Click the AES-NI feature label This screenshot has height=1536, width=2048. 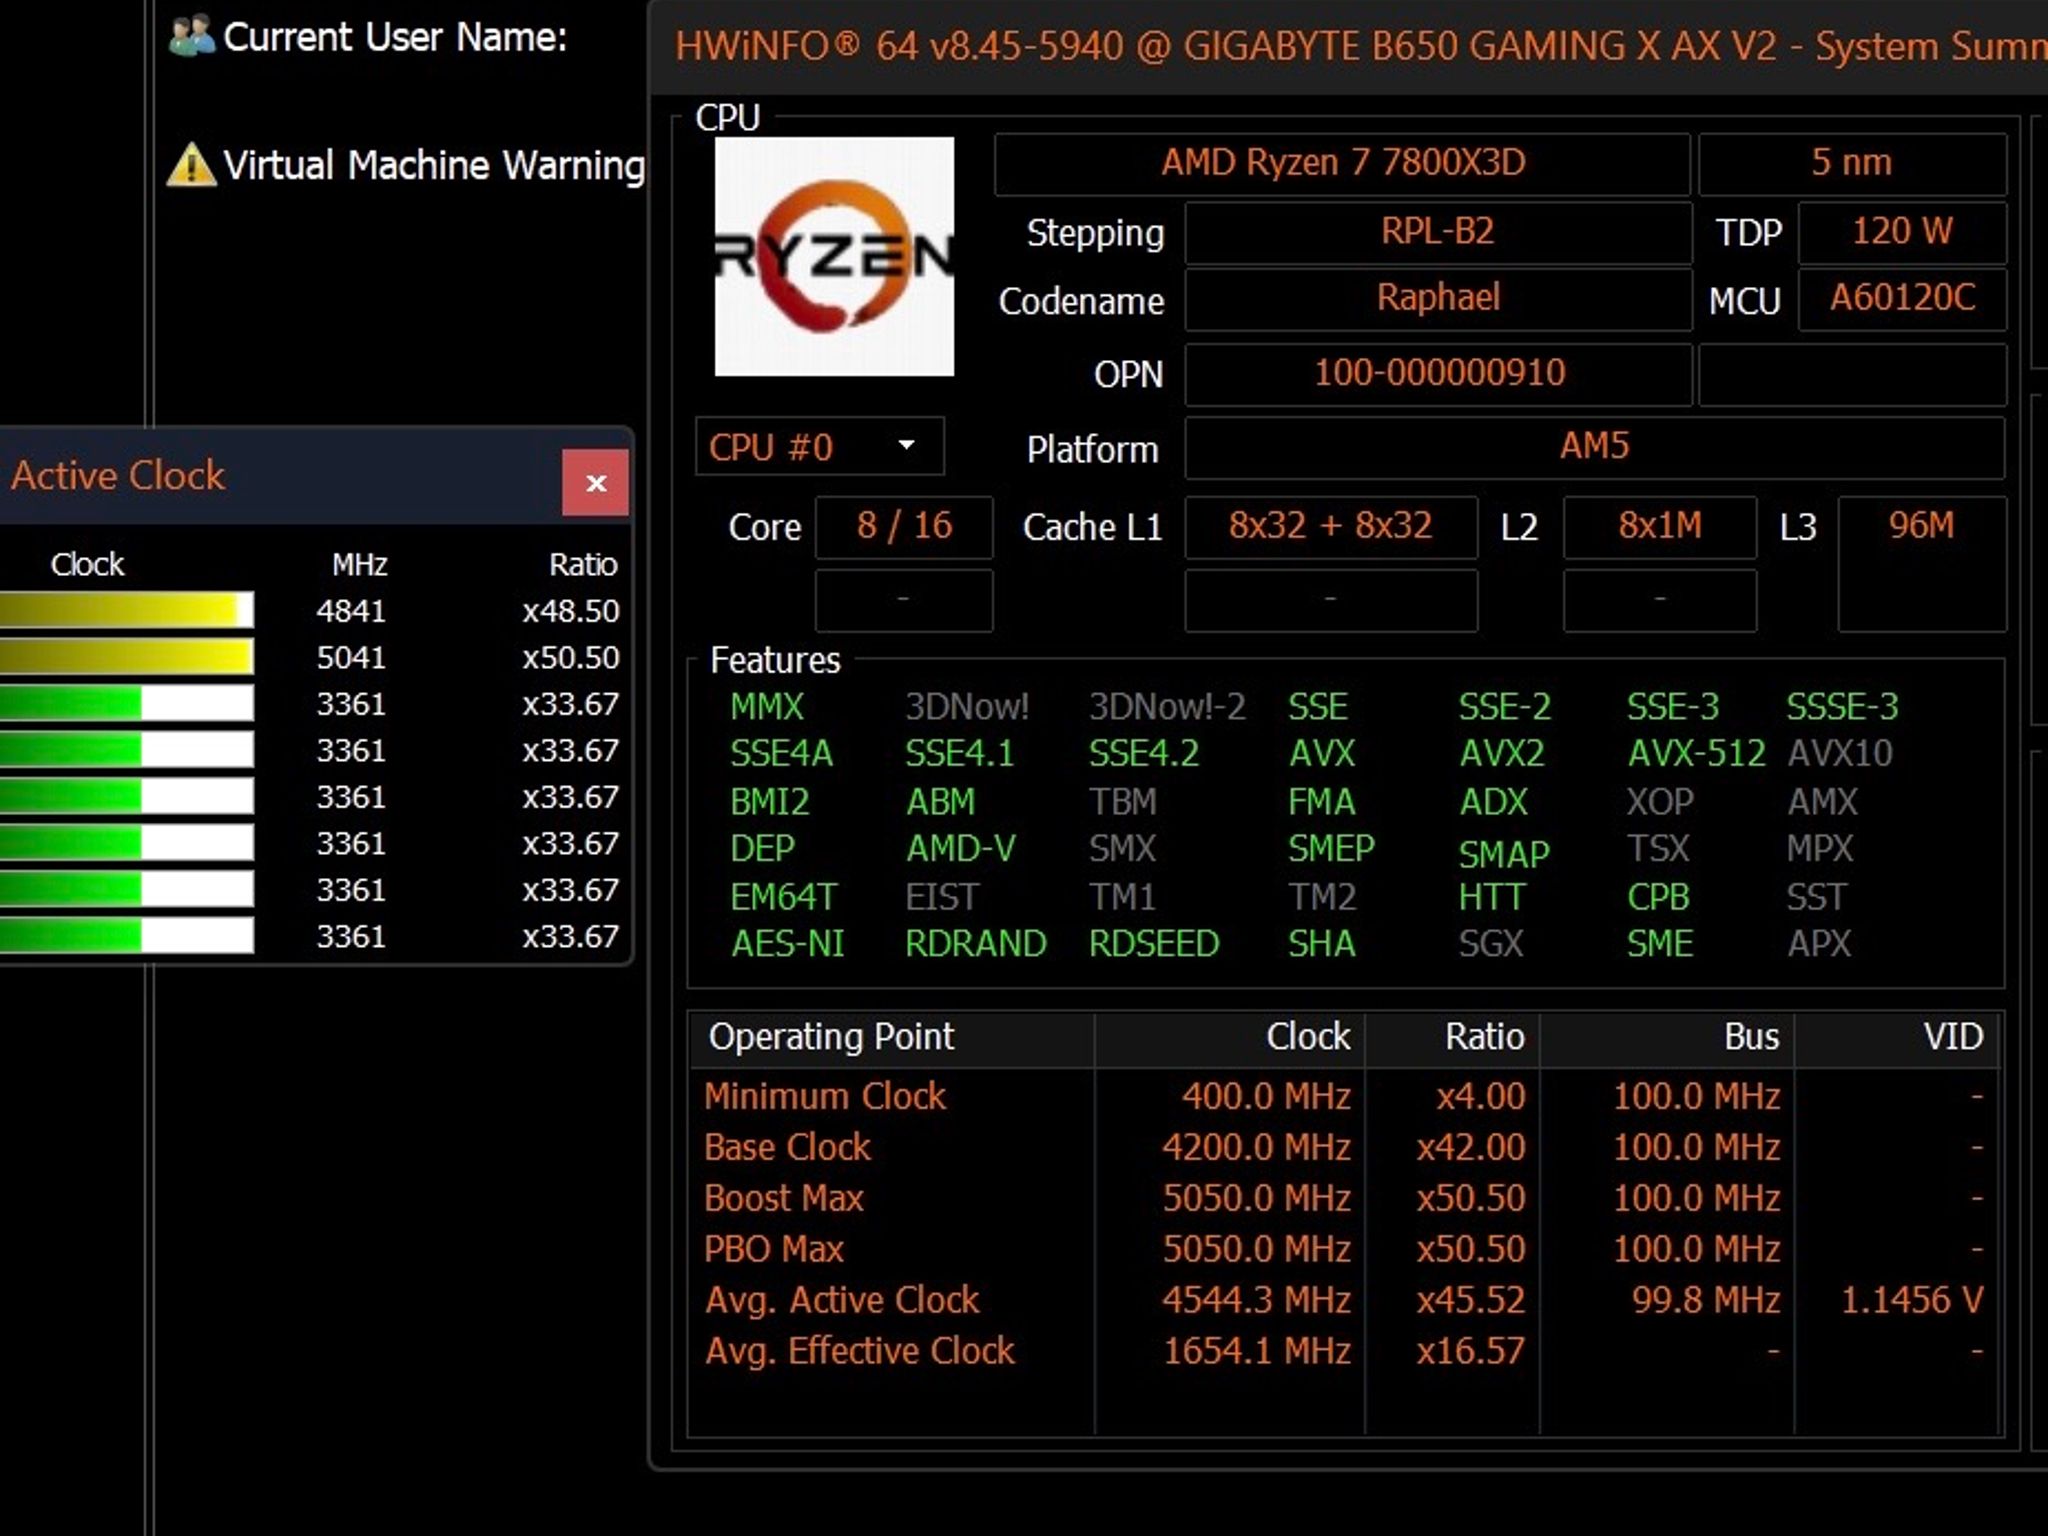point(787,944)
